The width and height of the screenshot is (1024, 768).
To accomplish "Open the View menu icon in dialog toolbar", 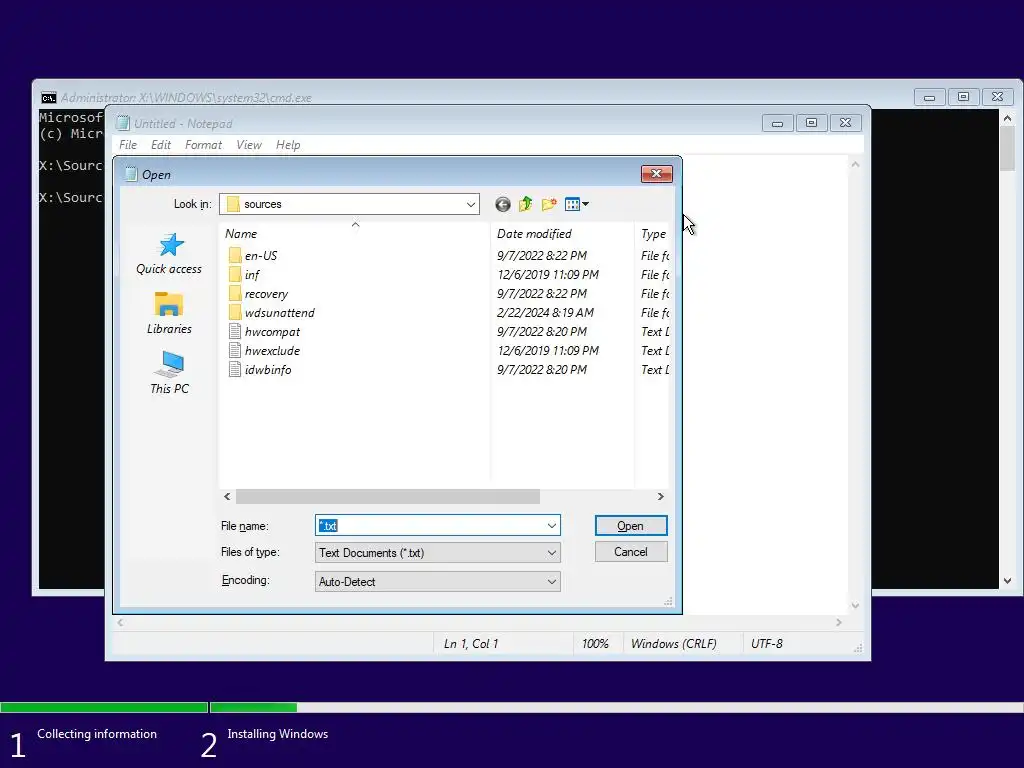I will click(x=577, y=204).
